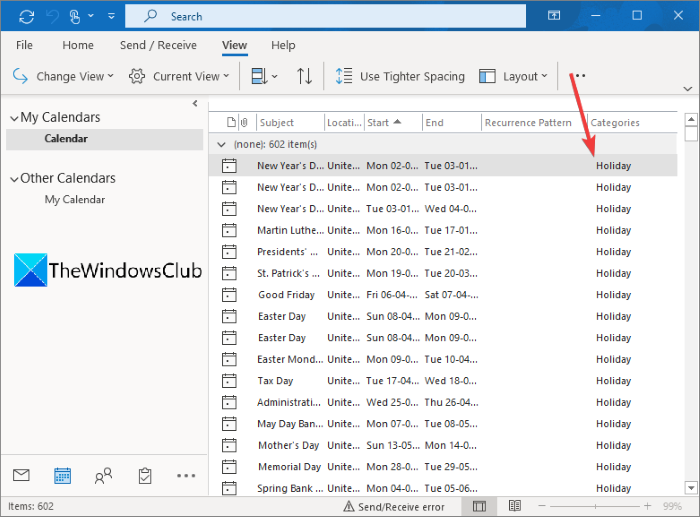Open the Change View dropdown

tap(64, 76)
